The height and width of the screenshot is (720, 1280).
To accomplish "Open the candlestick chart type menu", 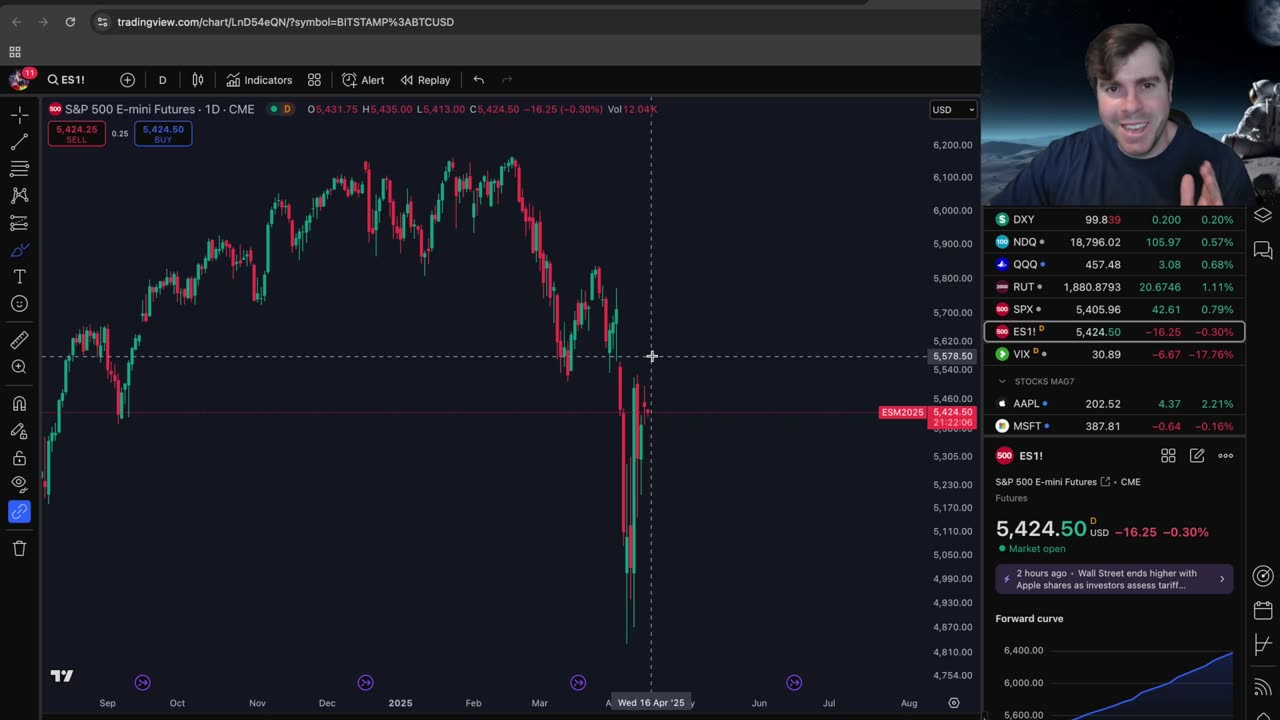I will point(198,80).
